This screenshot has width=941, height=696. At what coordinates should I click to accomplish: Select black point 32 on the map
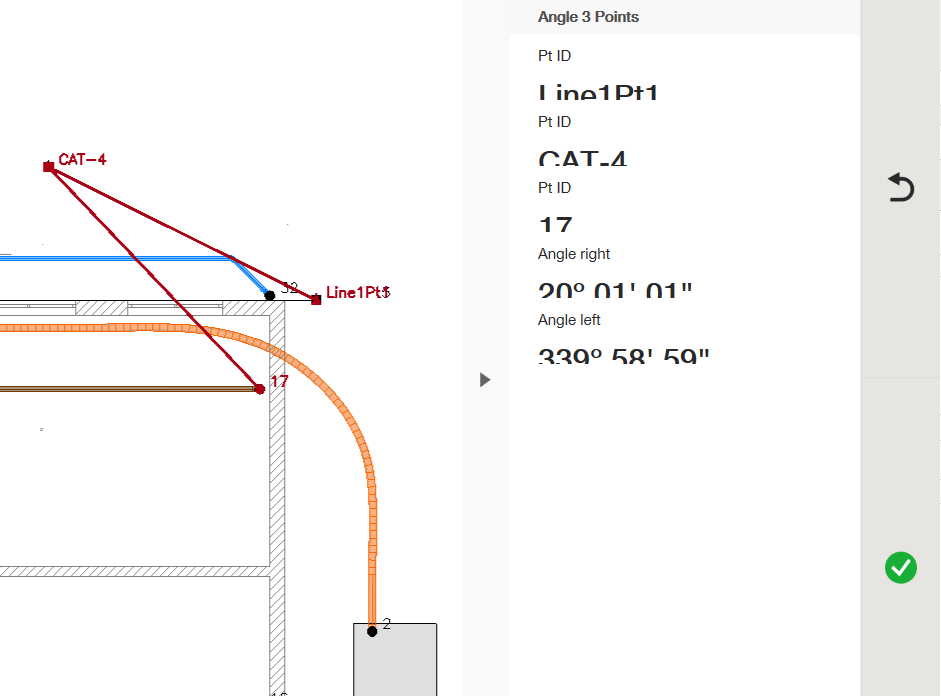pyautogui.click(x=269, y=295)
